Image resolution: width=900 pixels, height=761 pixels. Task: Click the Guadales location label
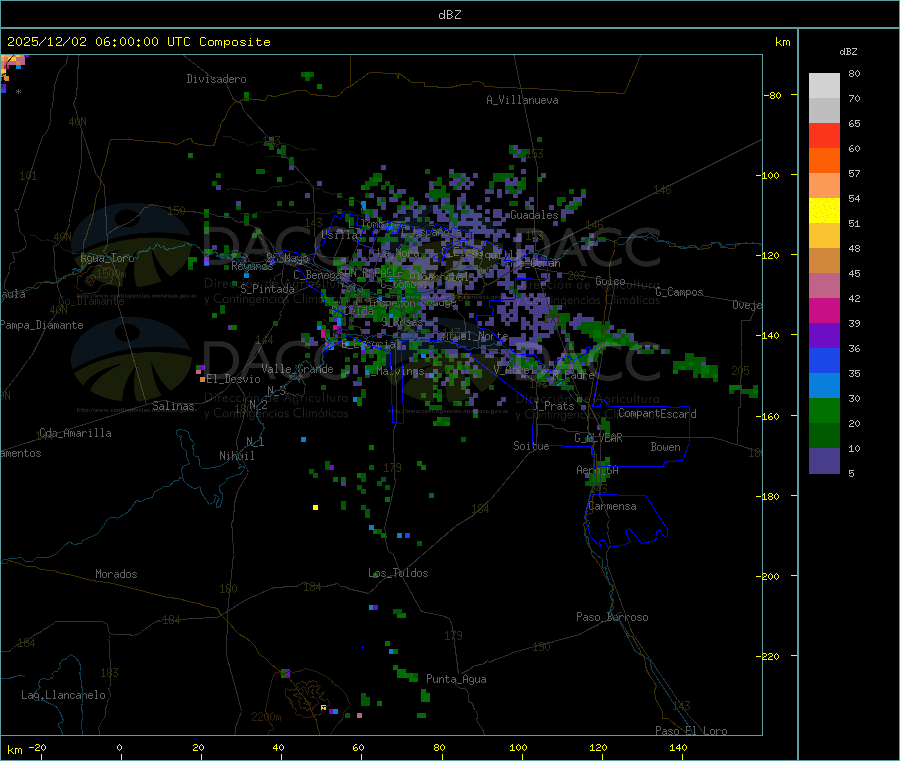[x=534, y=215]
